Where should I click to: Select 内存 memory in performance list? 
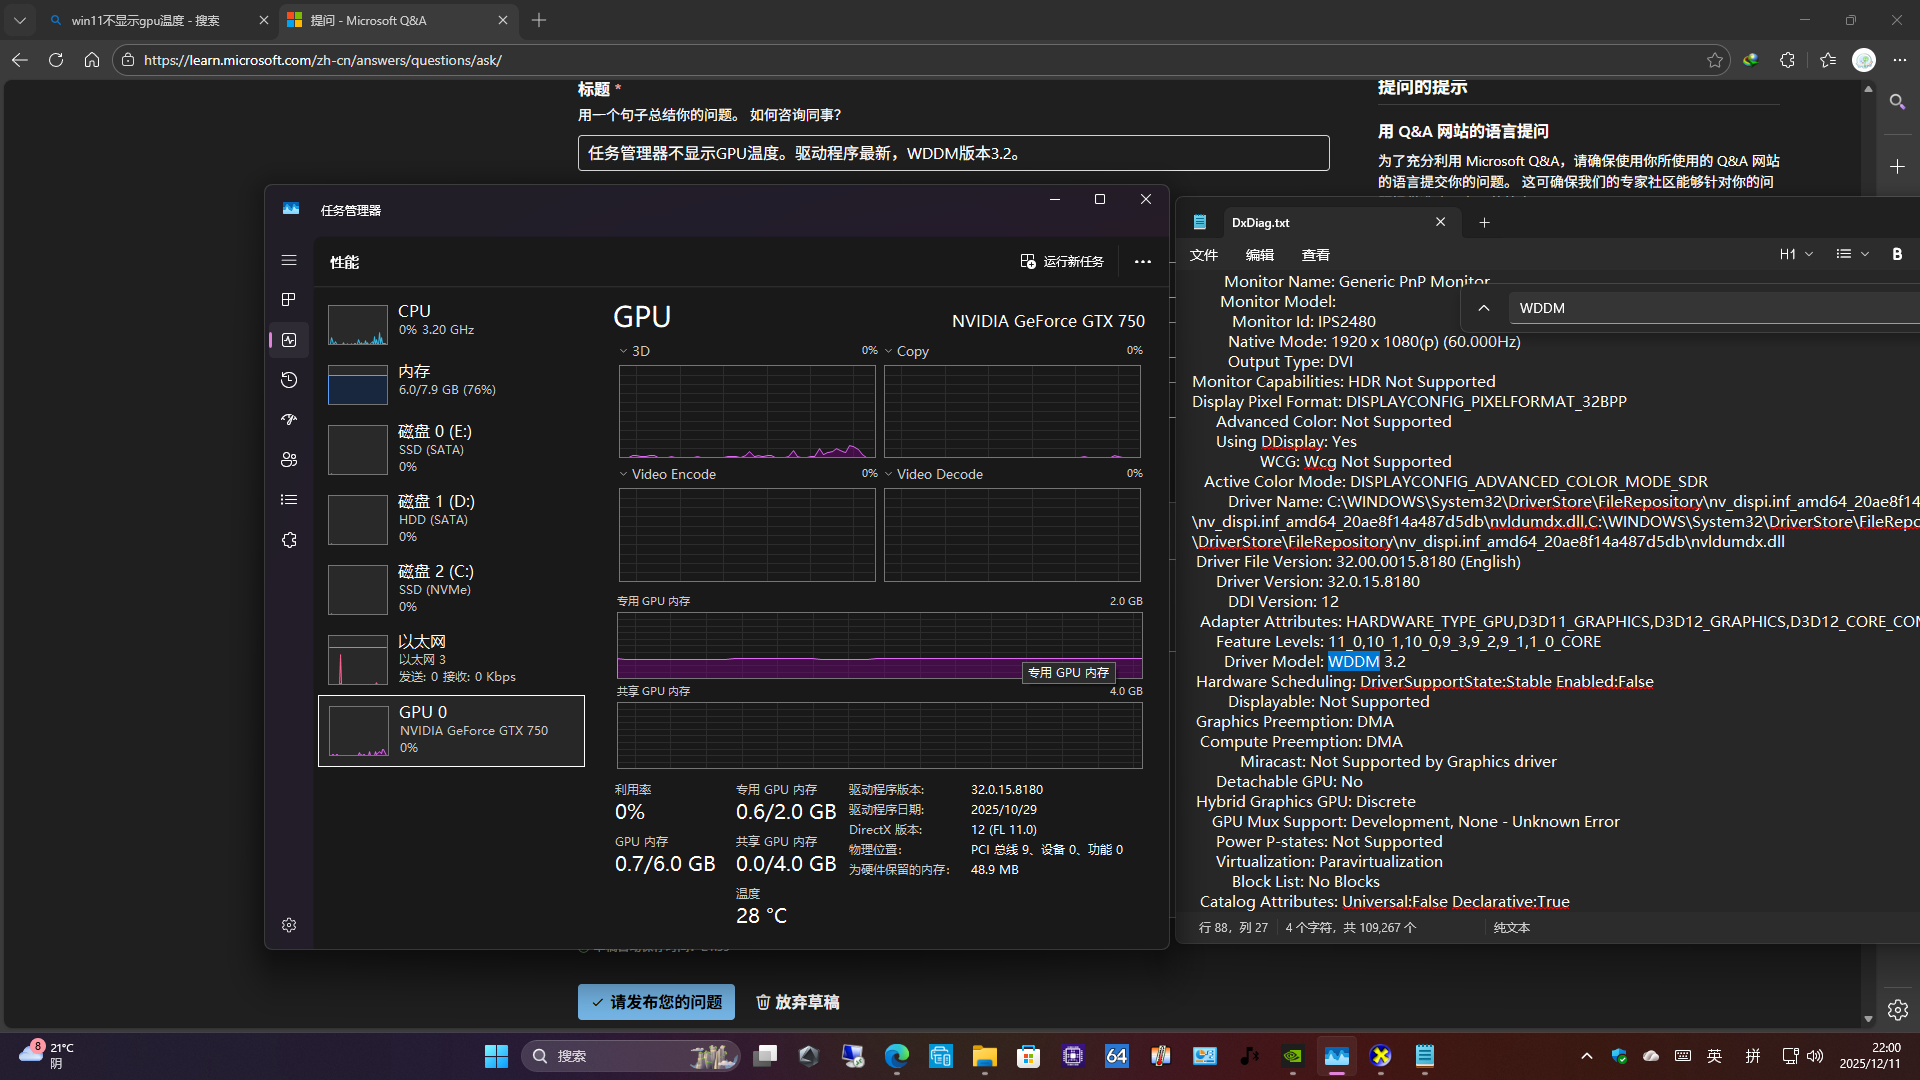tap(451, 380)
